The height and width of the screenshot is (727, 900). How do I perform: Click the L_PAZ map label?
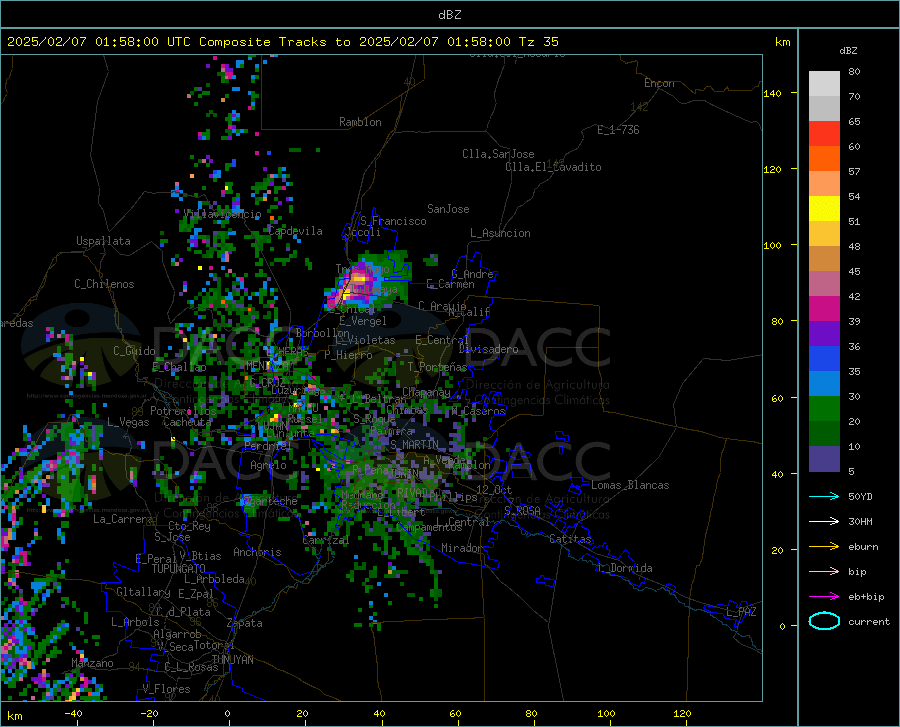(x=741, y=612)
